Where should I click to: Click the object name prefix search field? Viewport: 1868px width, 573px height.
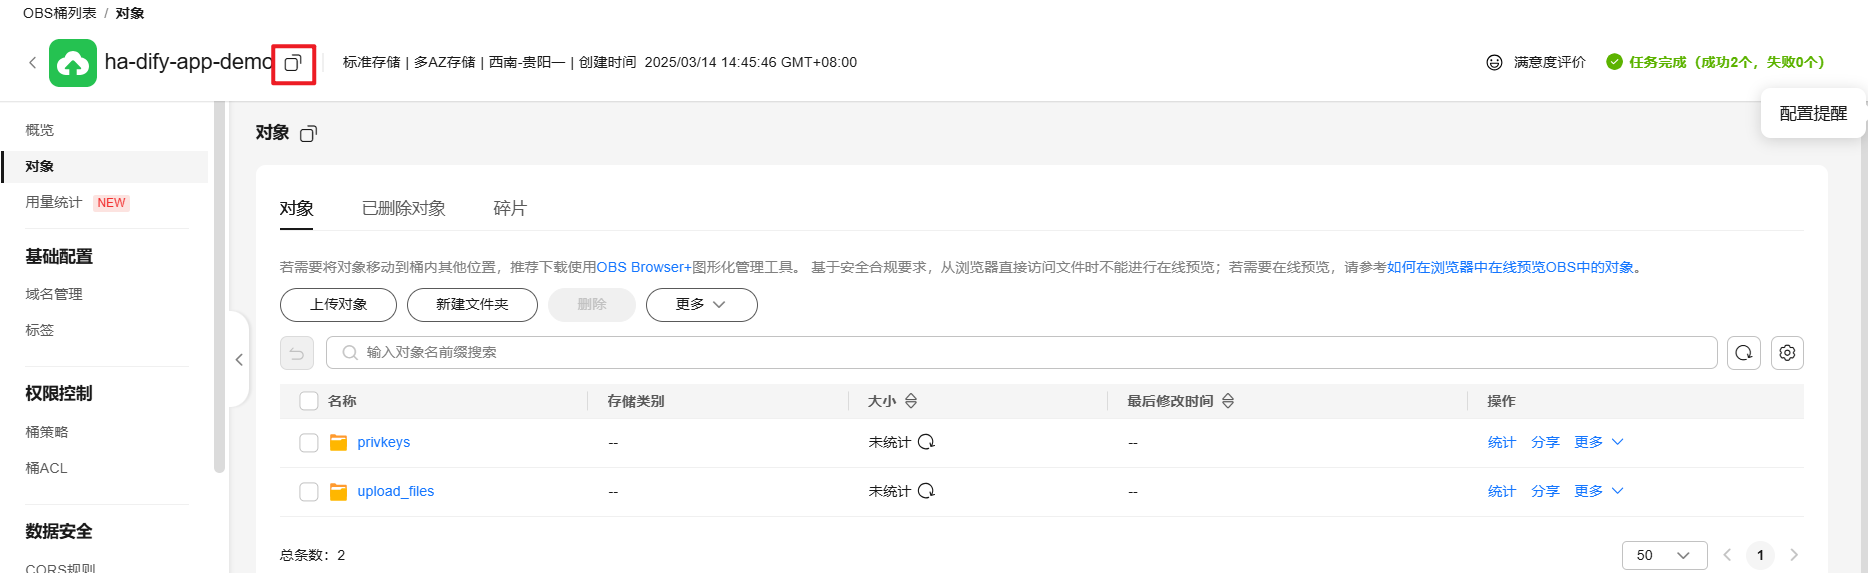coord(1021,353)
